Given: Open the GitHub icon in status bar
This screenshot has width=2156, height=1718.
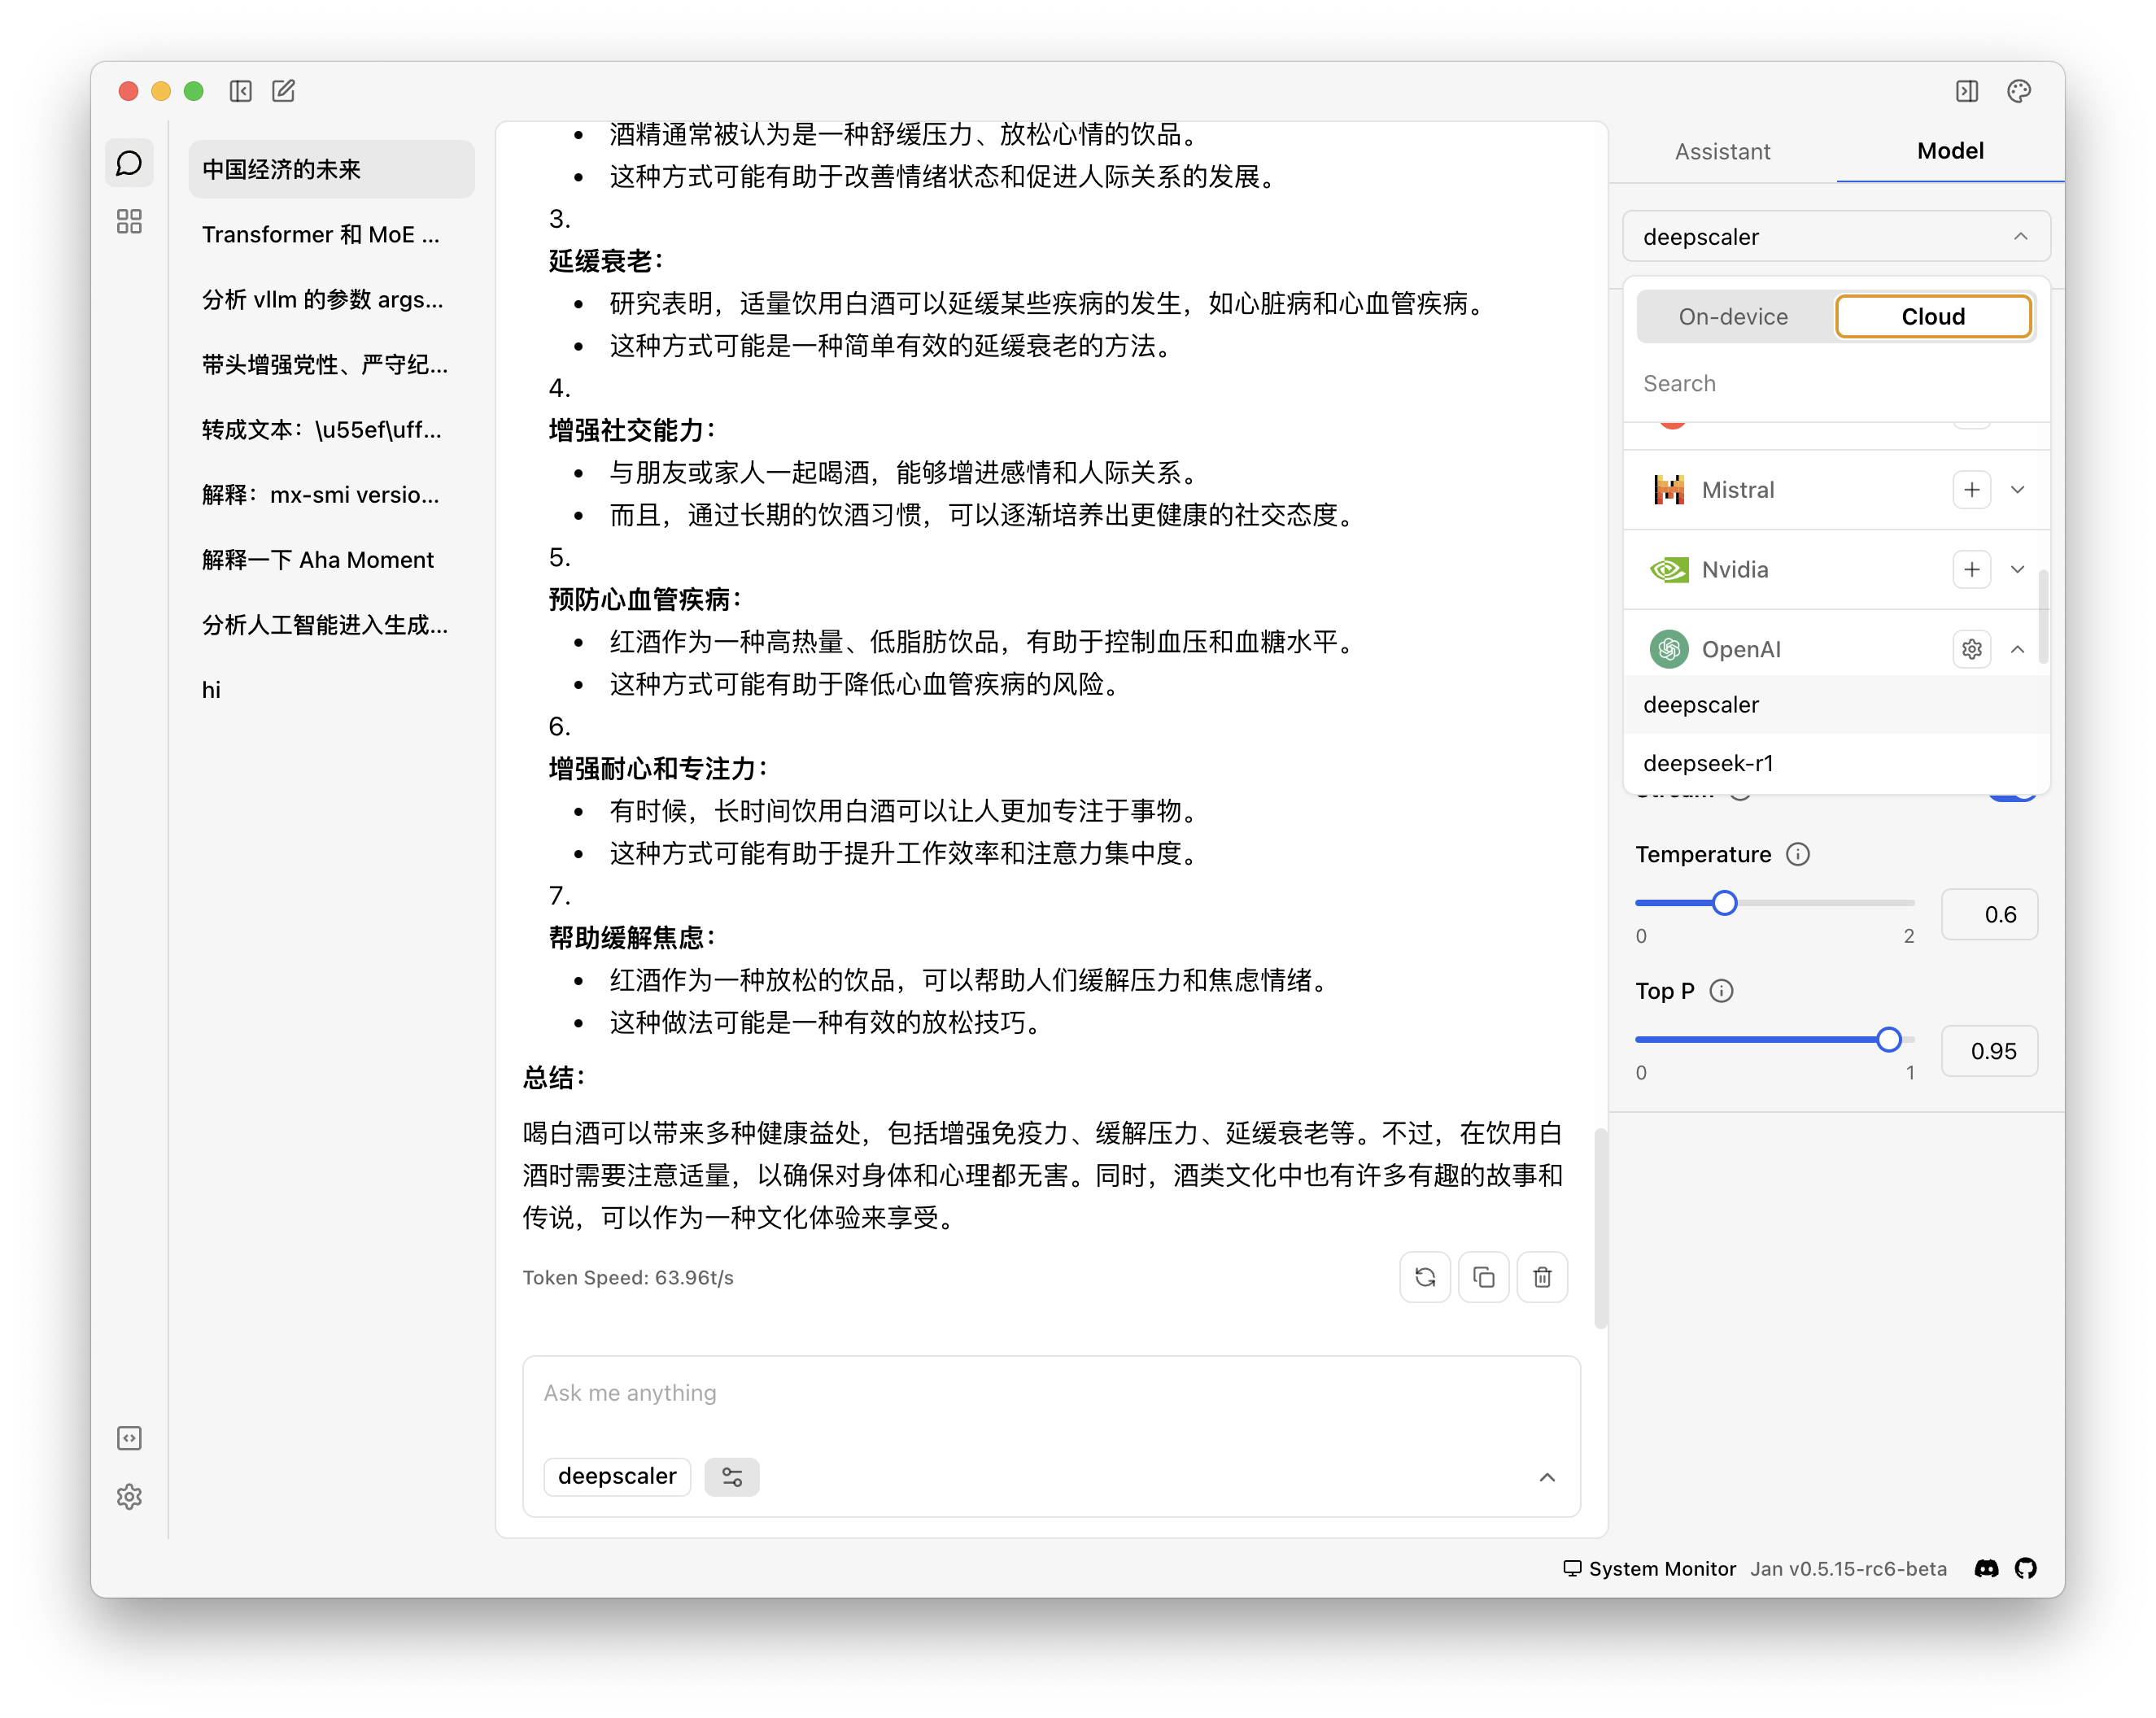Looking at the screenshot, I should tap(2025, 1568).
